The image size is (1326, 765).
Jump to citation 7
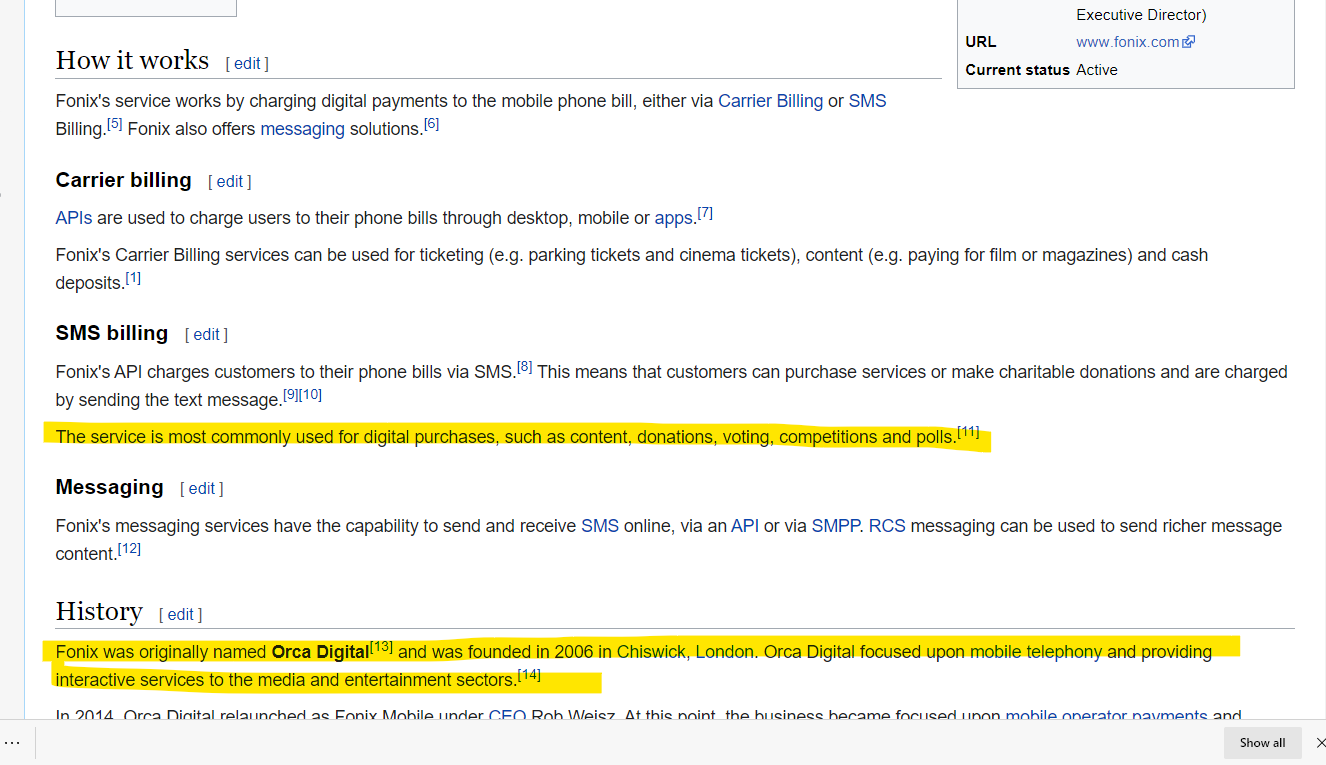[x=705, y=214]
